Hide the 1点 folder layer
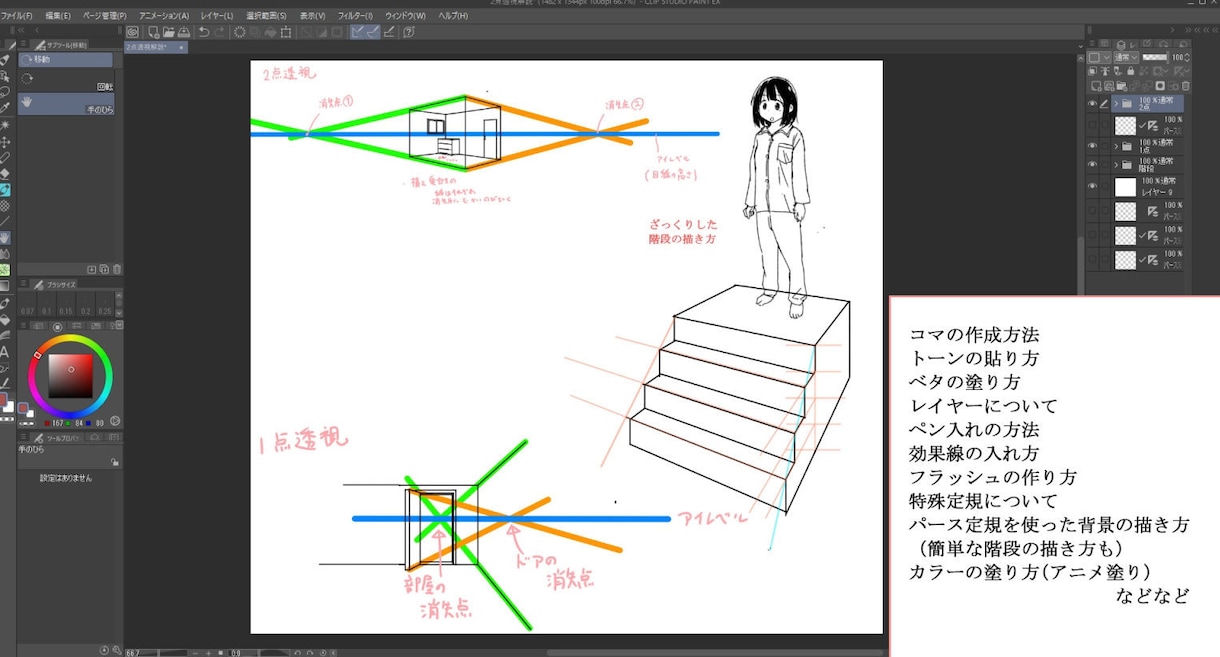 (x=1093, y=146)
